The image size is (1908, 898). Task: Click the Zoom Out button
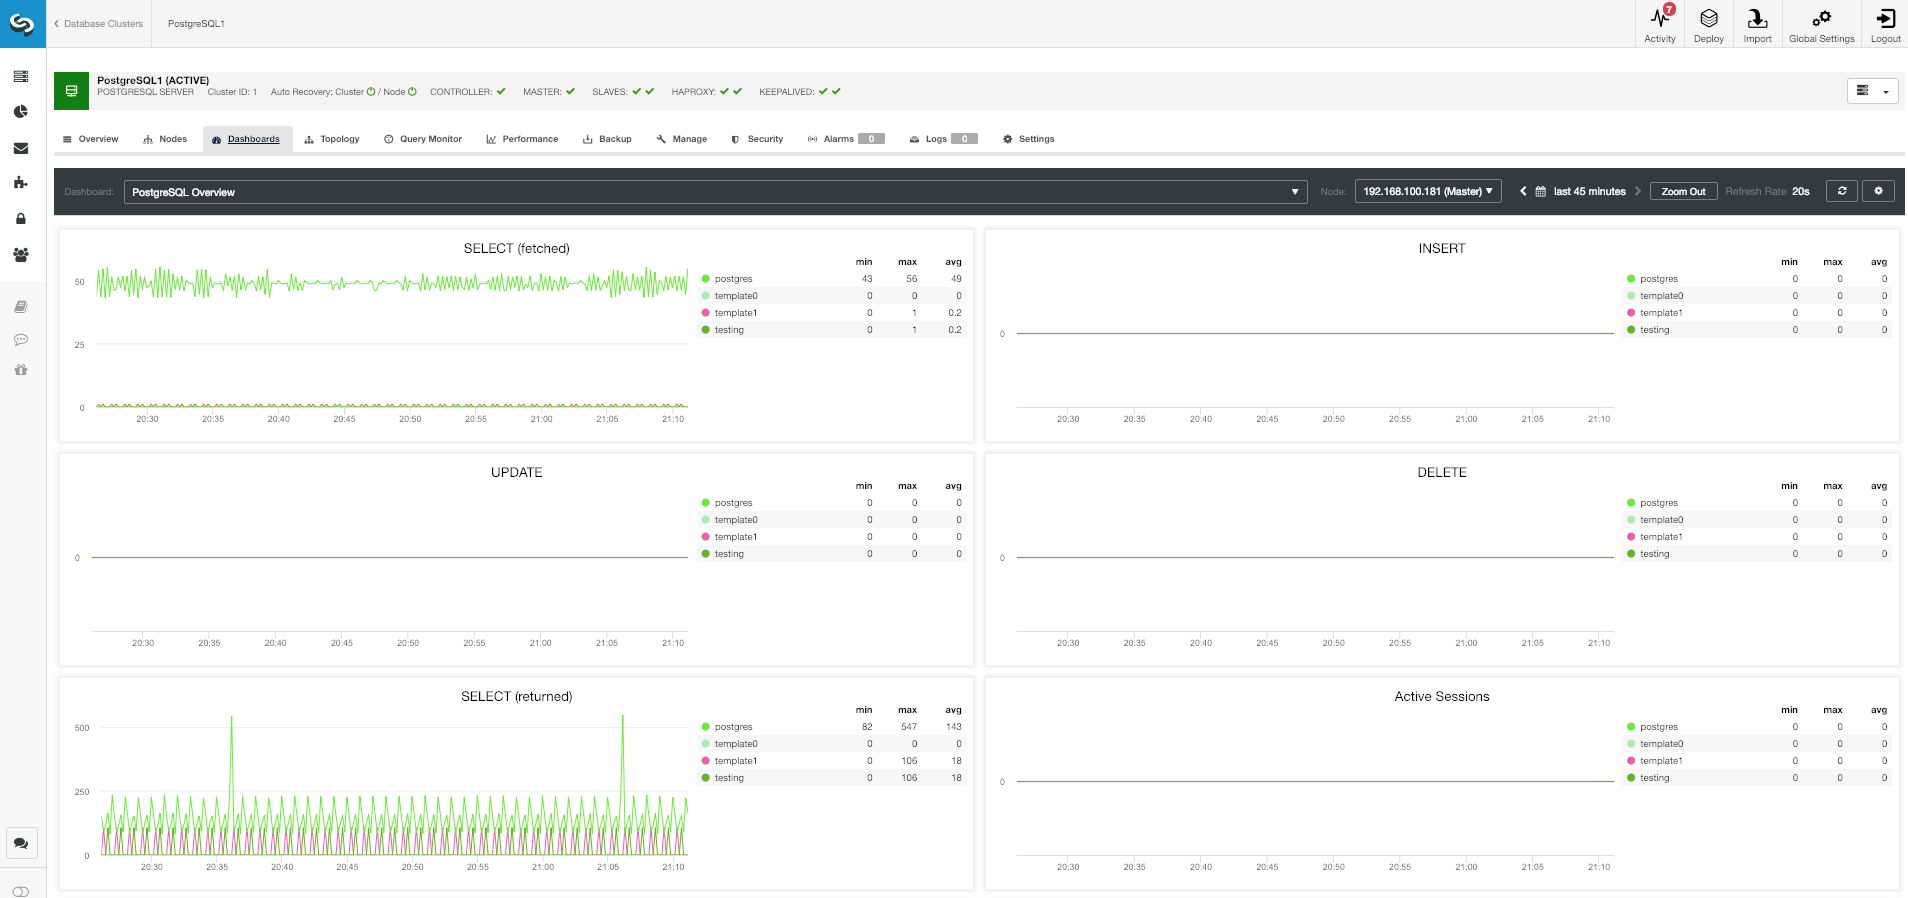(x=1683, y=192)
